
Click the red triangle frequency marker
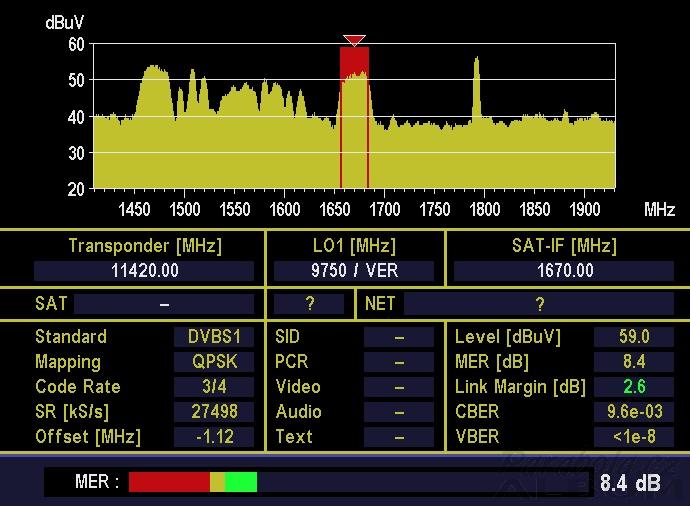(x=354, y=40)
